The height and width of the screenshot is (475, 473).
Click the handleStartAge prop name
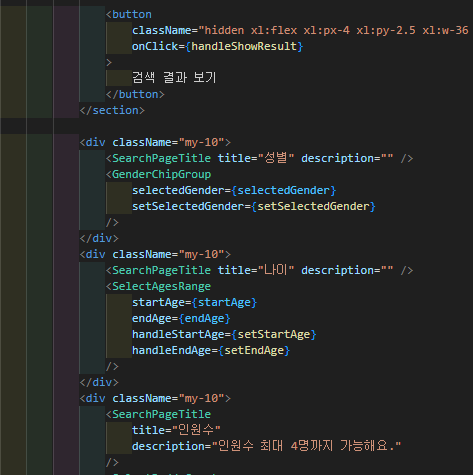point(178,334)
